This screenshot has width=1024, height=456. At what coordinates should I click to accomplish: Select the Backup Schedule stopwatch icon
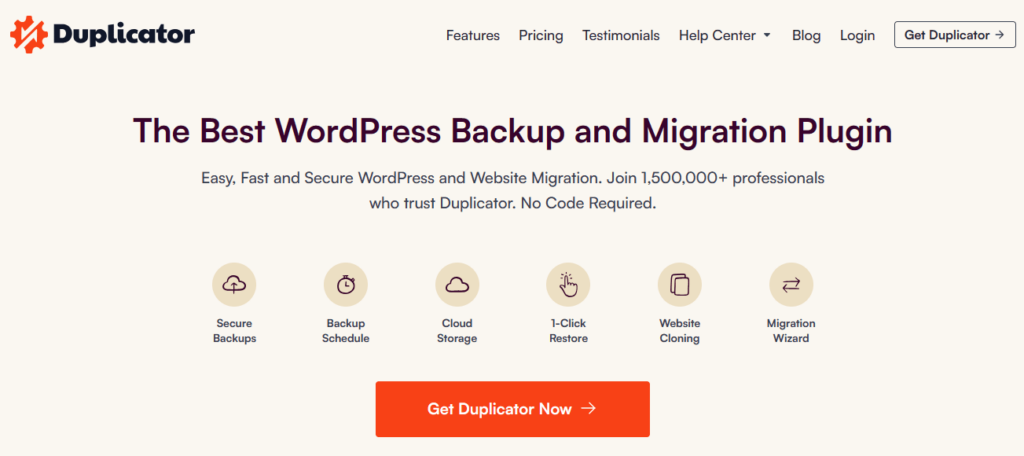click(346, 285)
